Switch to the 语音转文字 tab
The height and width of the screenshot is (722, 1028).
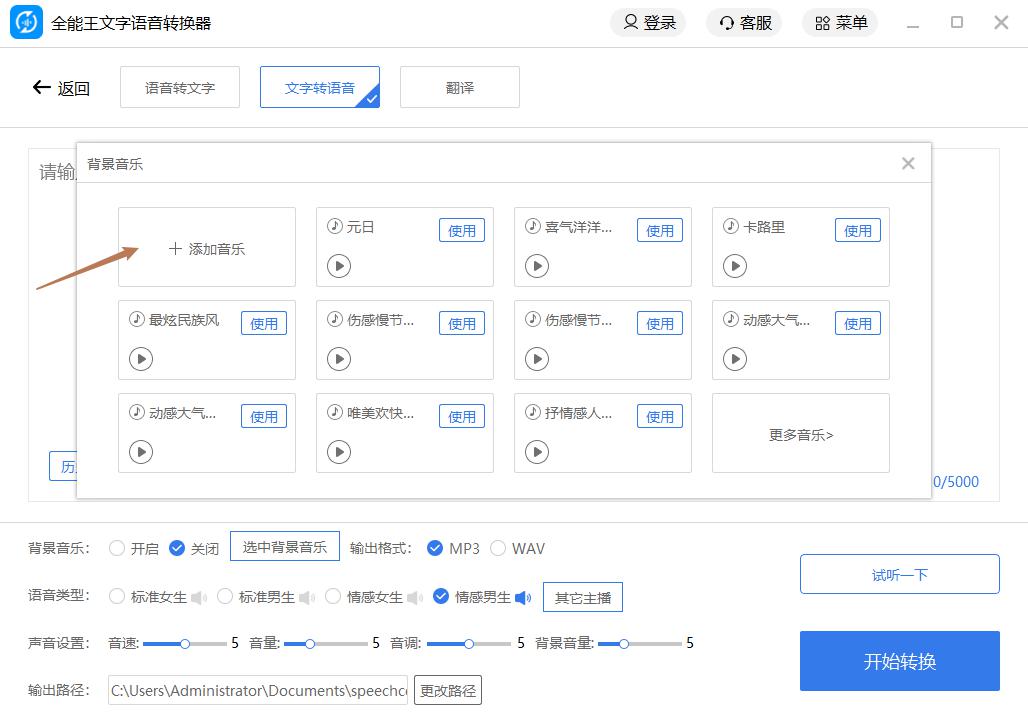coord(180,87)
